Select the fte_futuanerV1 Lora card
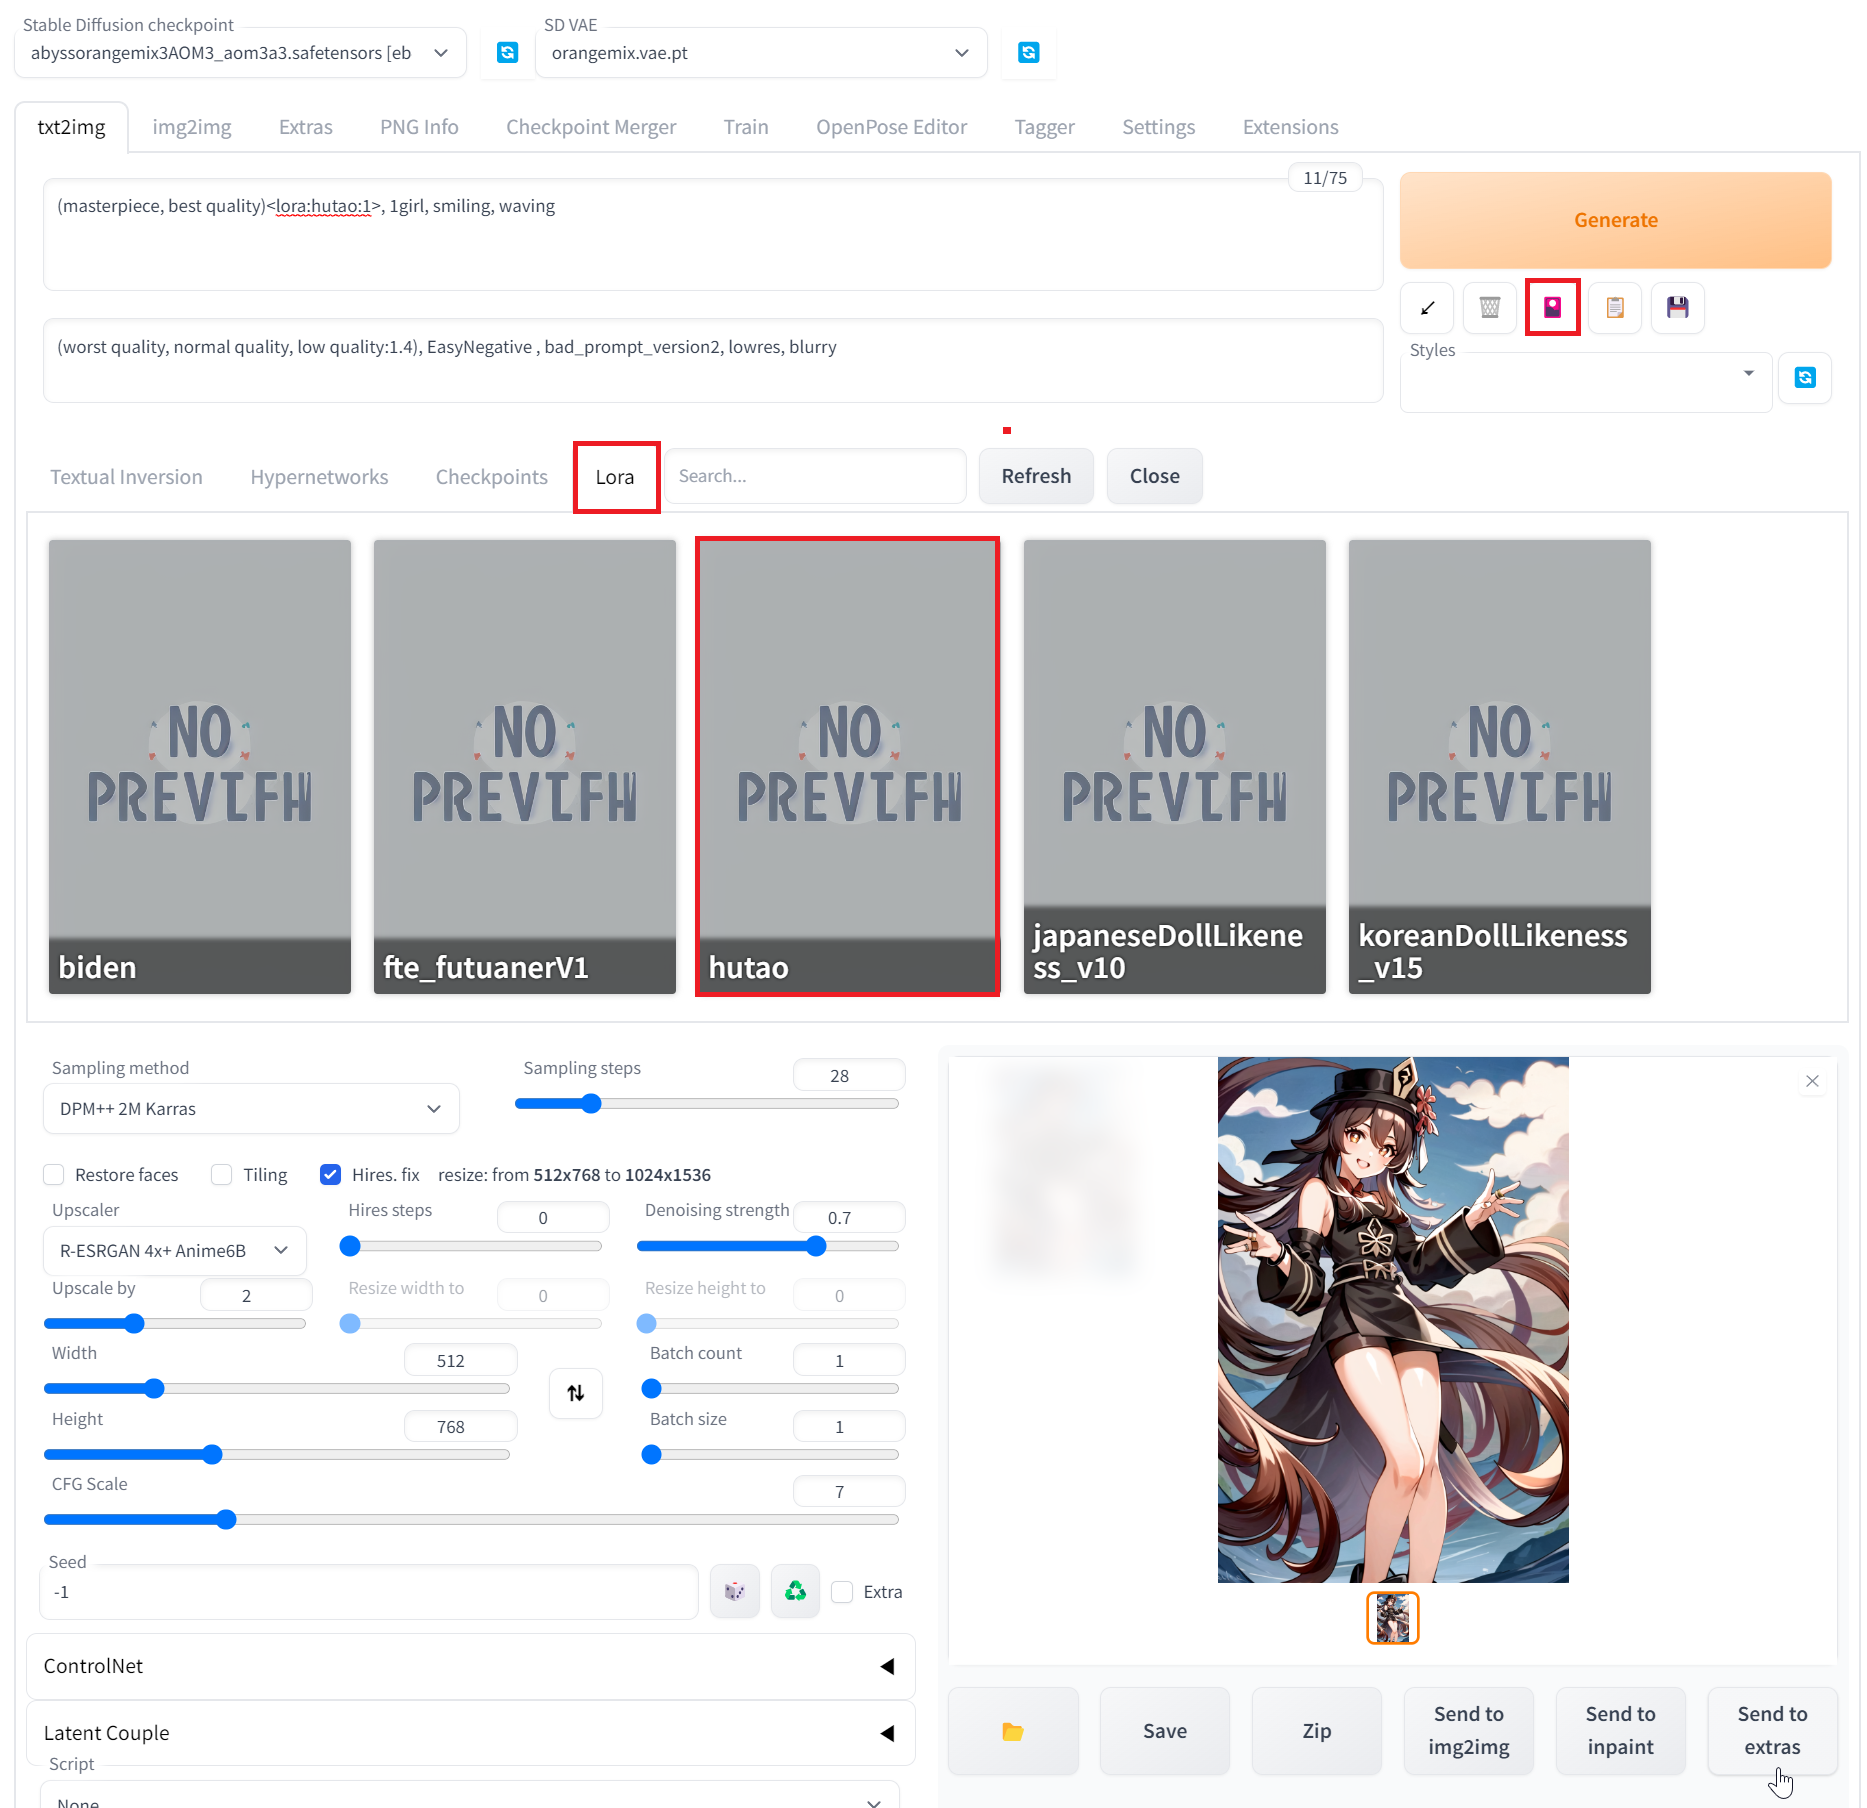The image size is (1867, 1808). [x=525, y=767]
